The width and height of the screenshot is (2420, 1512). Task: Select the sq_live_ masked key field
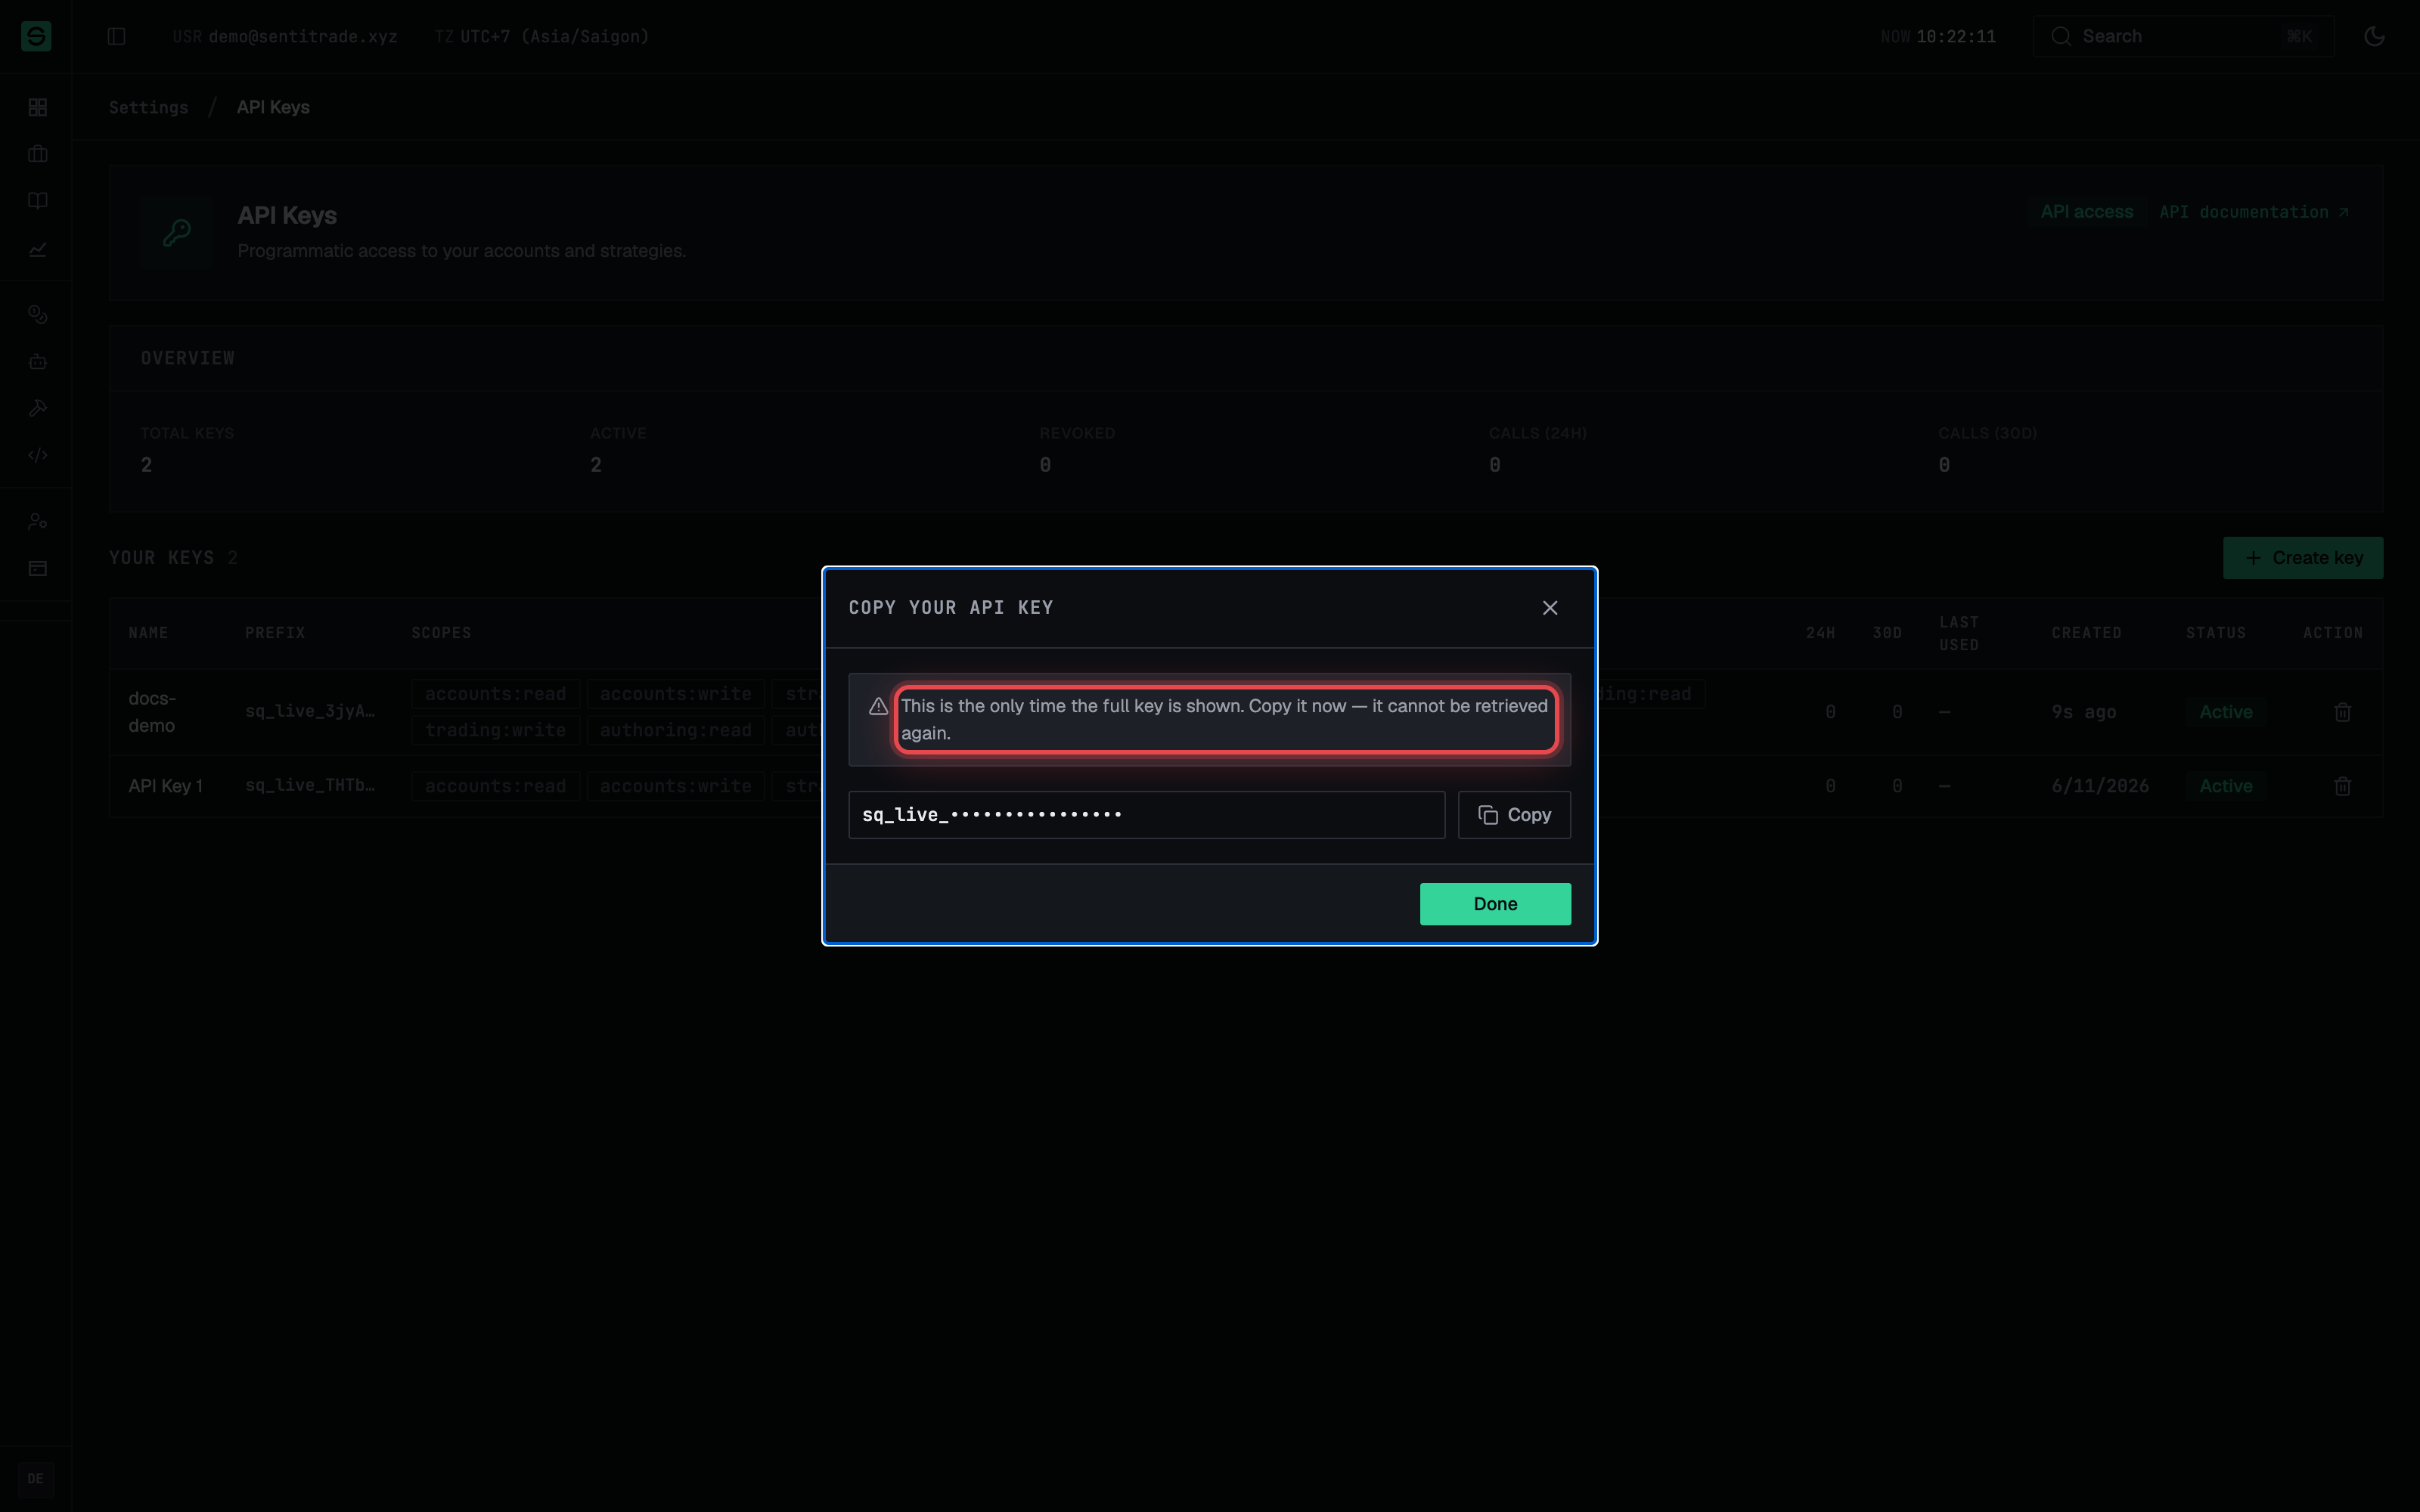tap(1146, 815)
